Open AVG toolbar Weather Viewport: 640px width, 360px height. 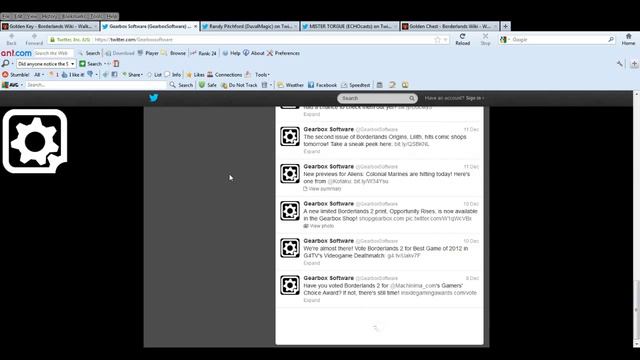pos(291,85)
